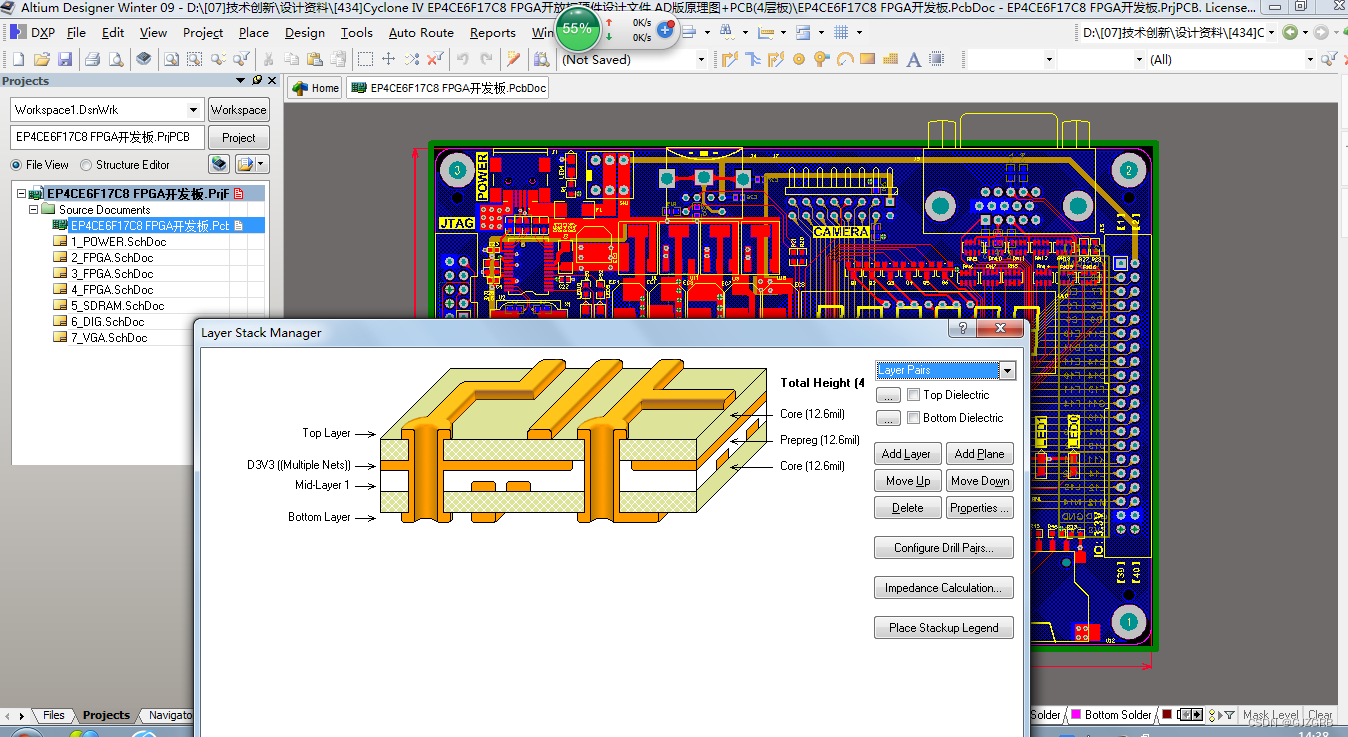This screenshot has width=1348, height=737.
Task: Select the Cut scissors icon
Action: [x=268, y=60]
